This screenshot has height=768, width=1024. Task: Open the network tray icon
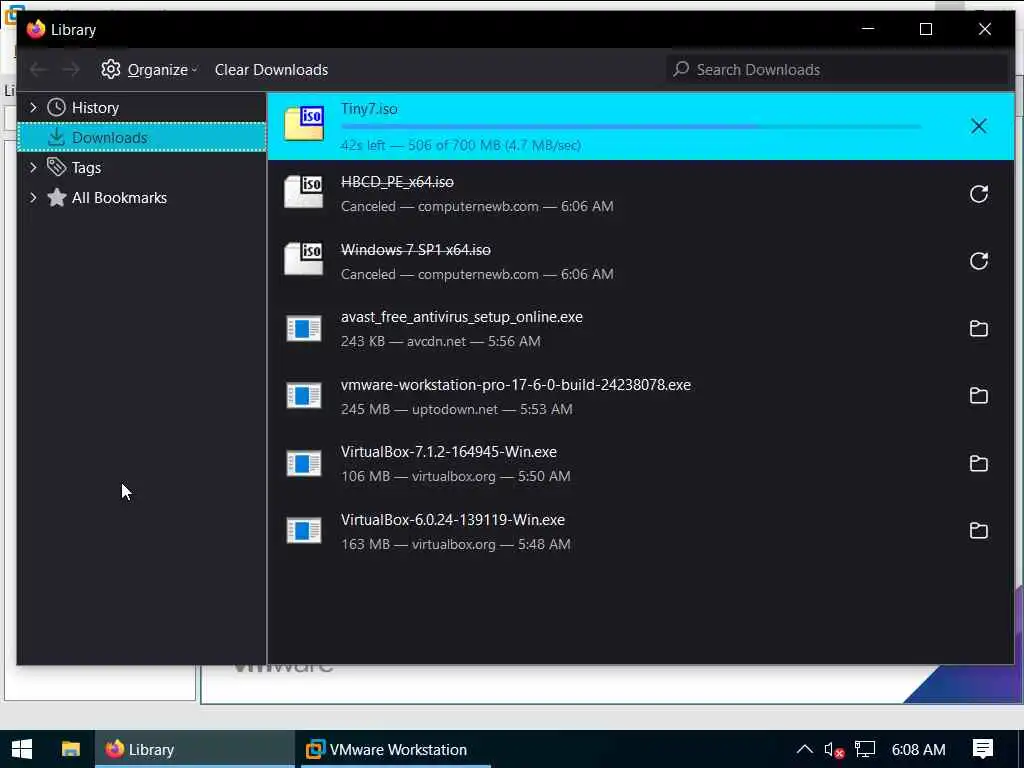[x=865, y=749]
